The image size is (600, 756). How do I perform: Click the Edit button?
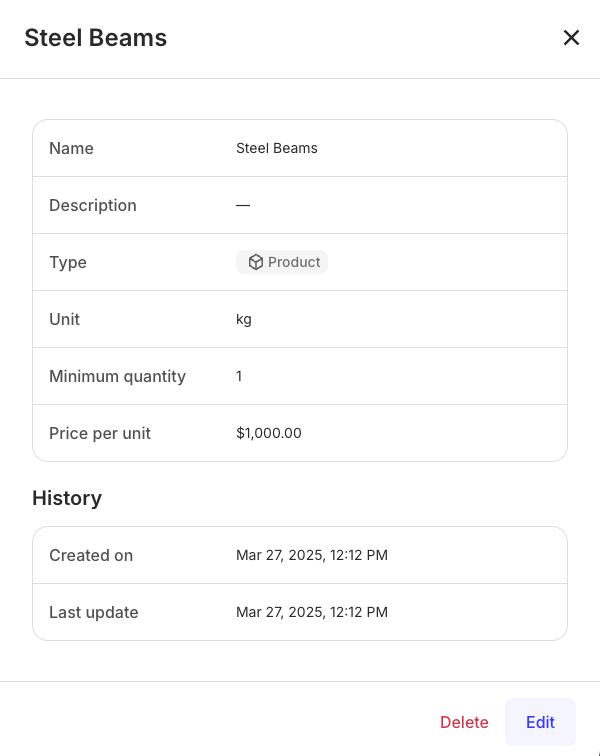(540, 722)
